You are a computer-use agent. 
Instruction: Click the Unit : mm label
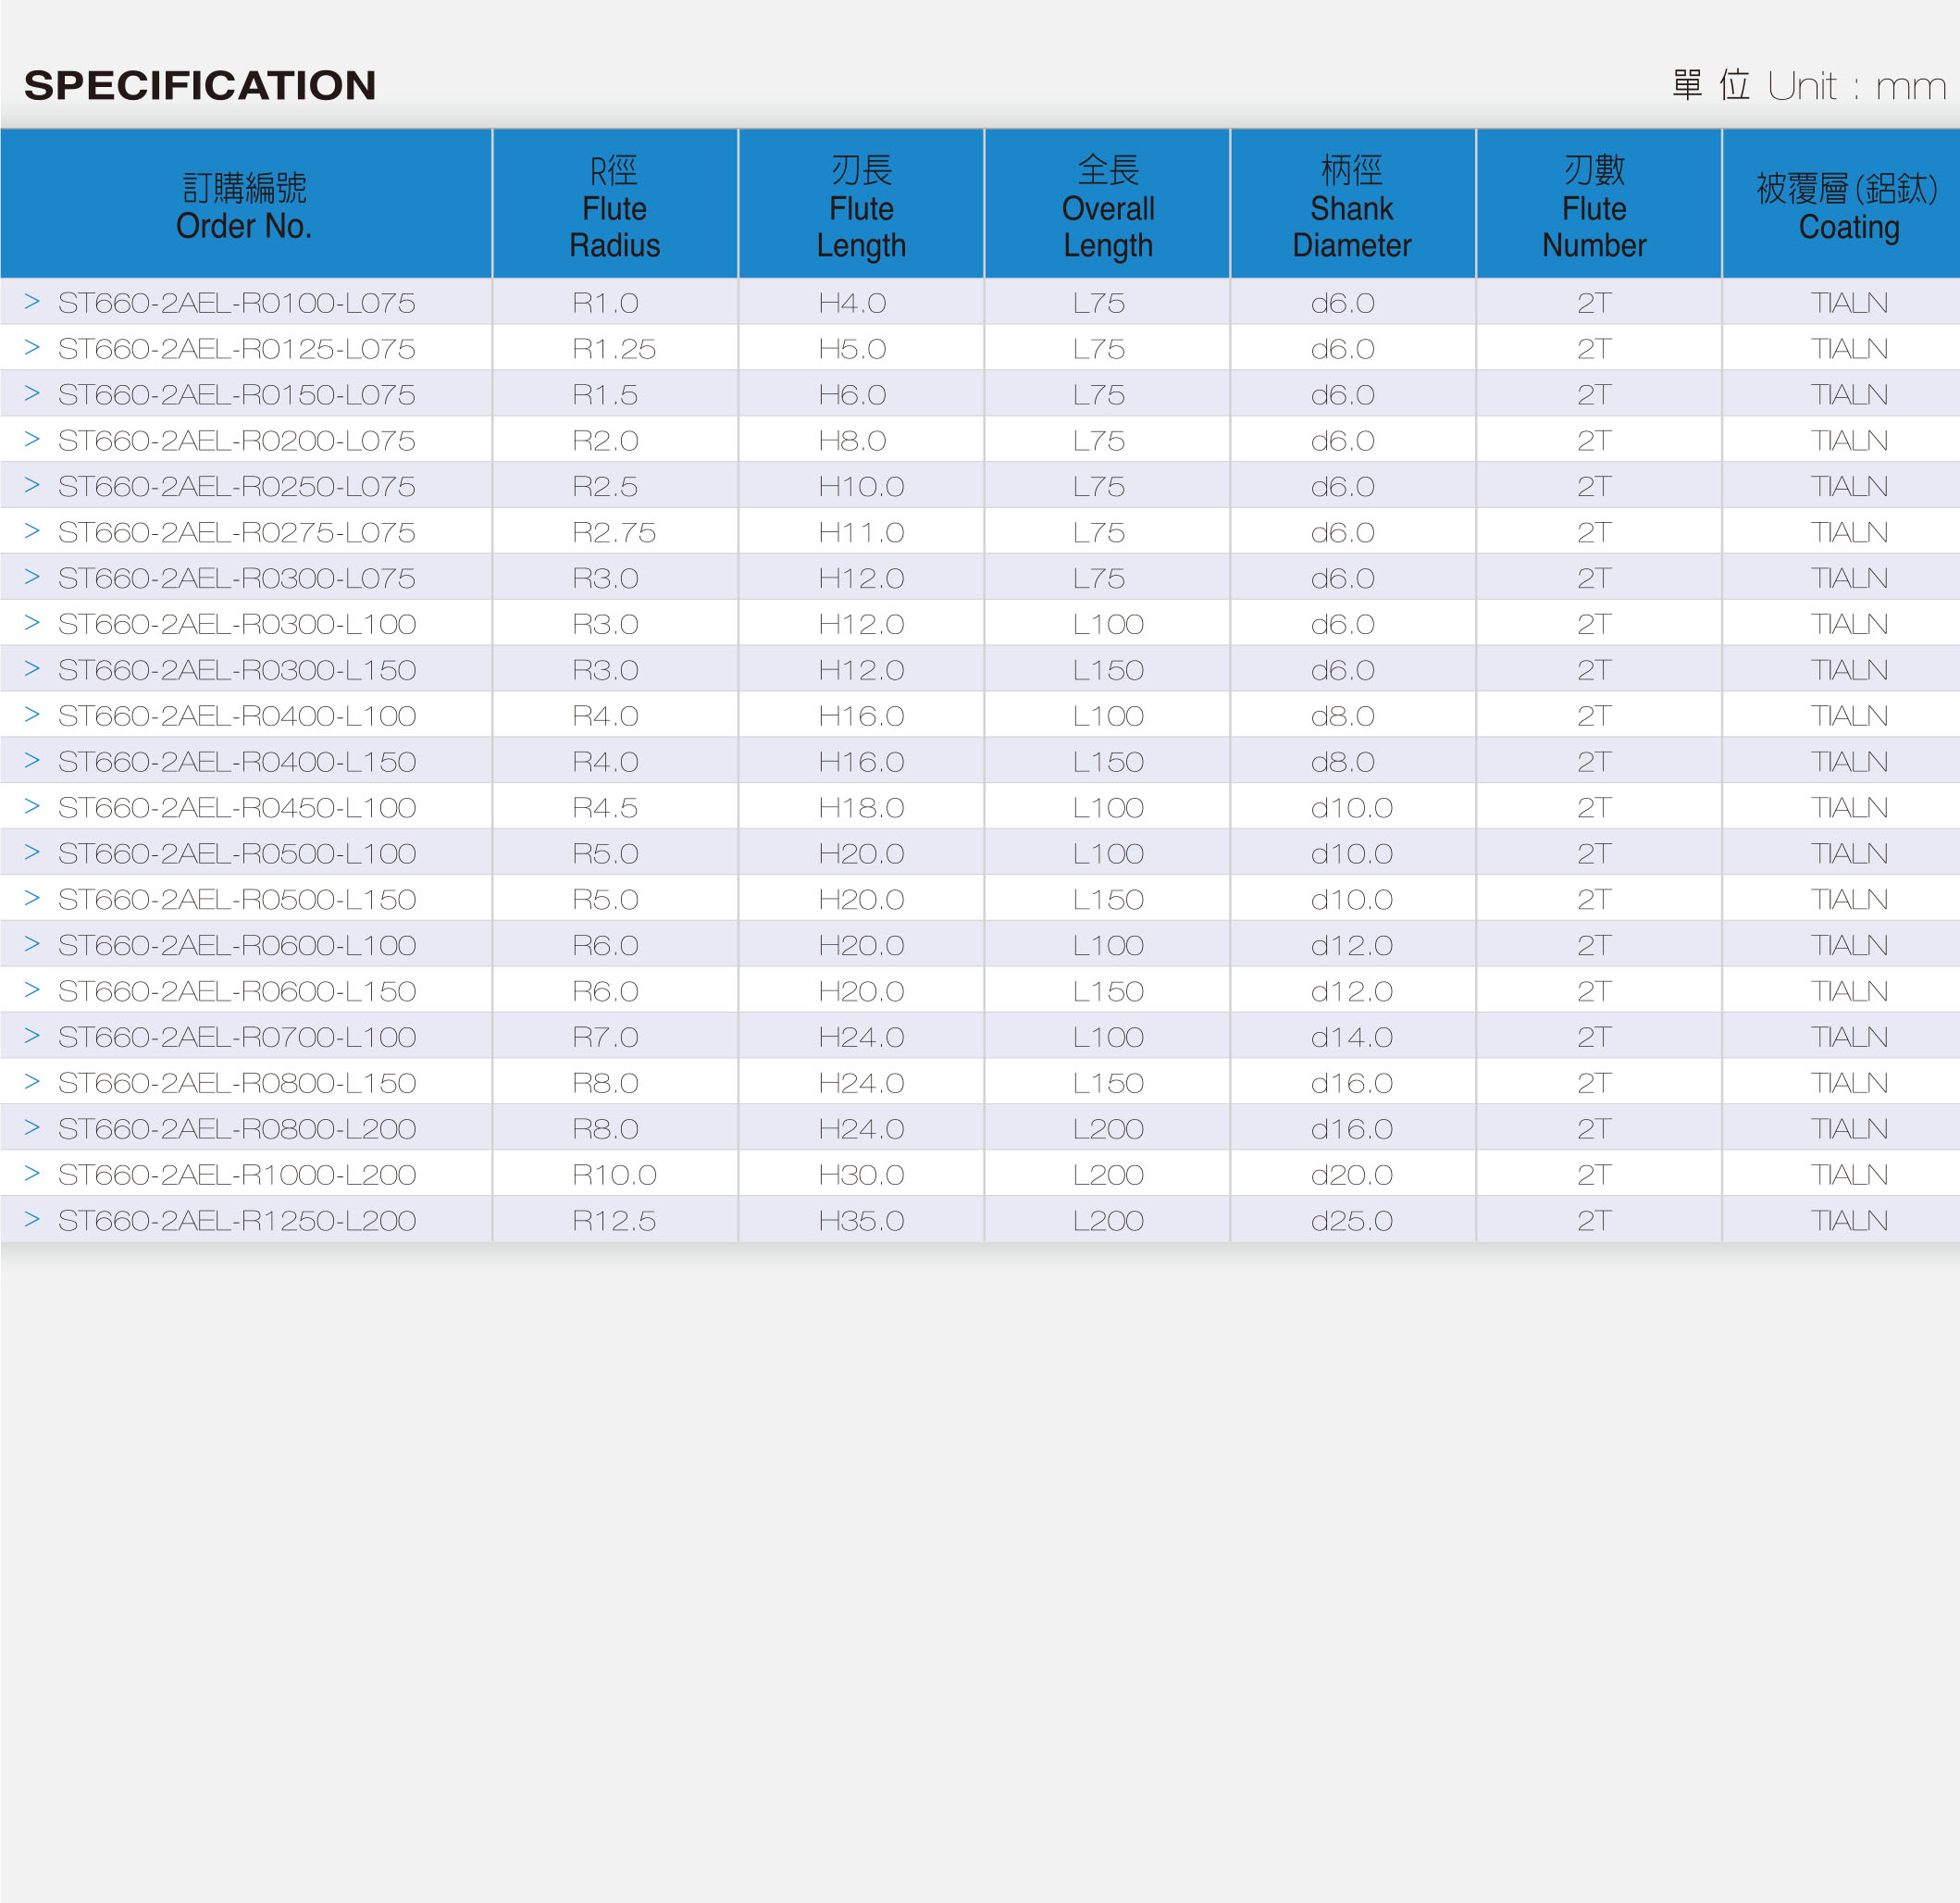pyautogui.click(x=1857, y=86)
